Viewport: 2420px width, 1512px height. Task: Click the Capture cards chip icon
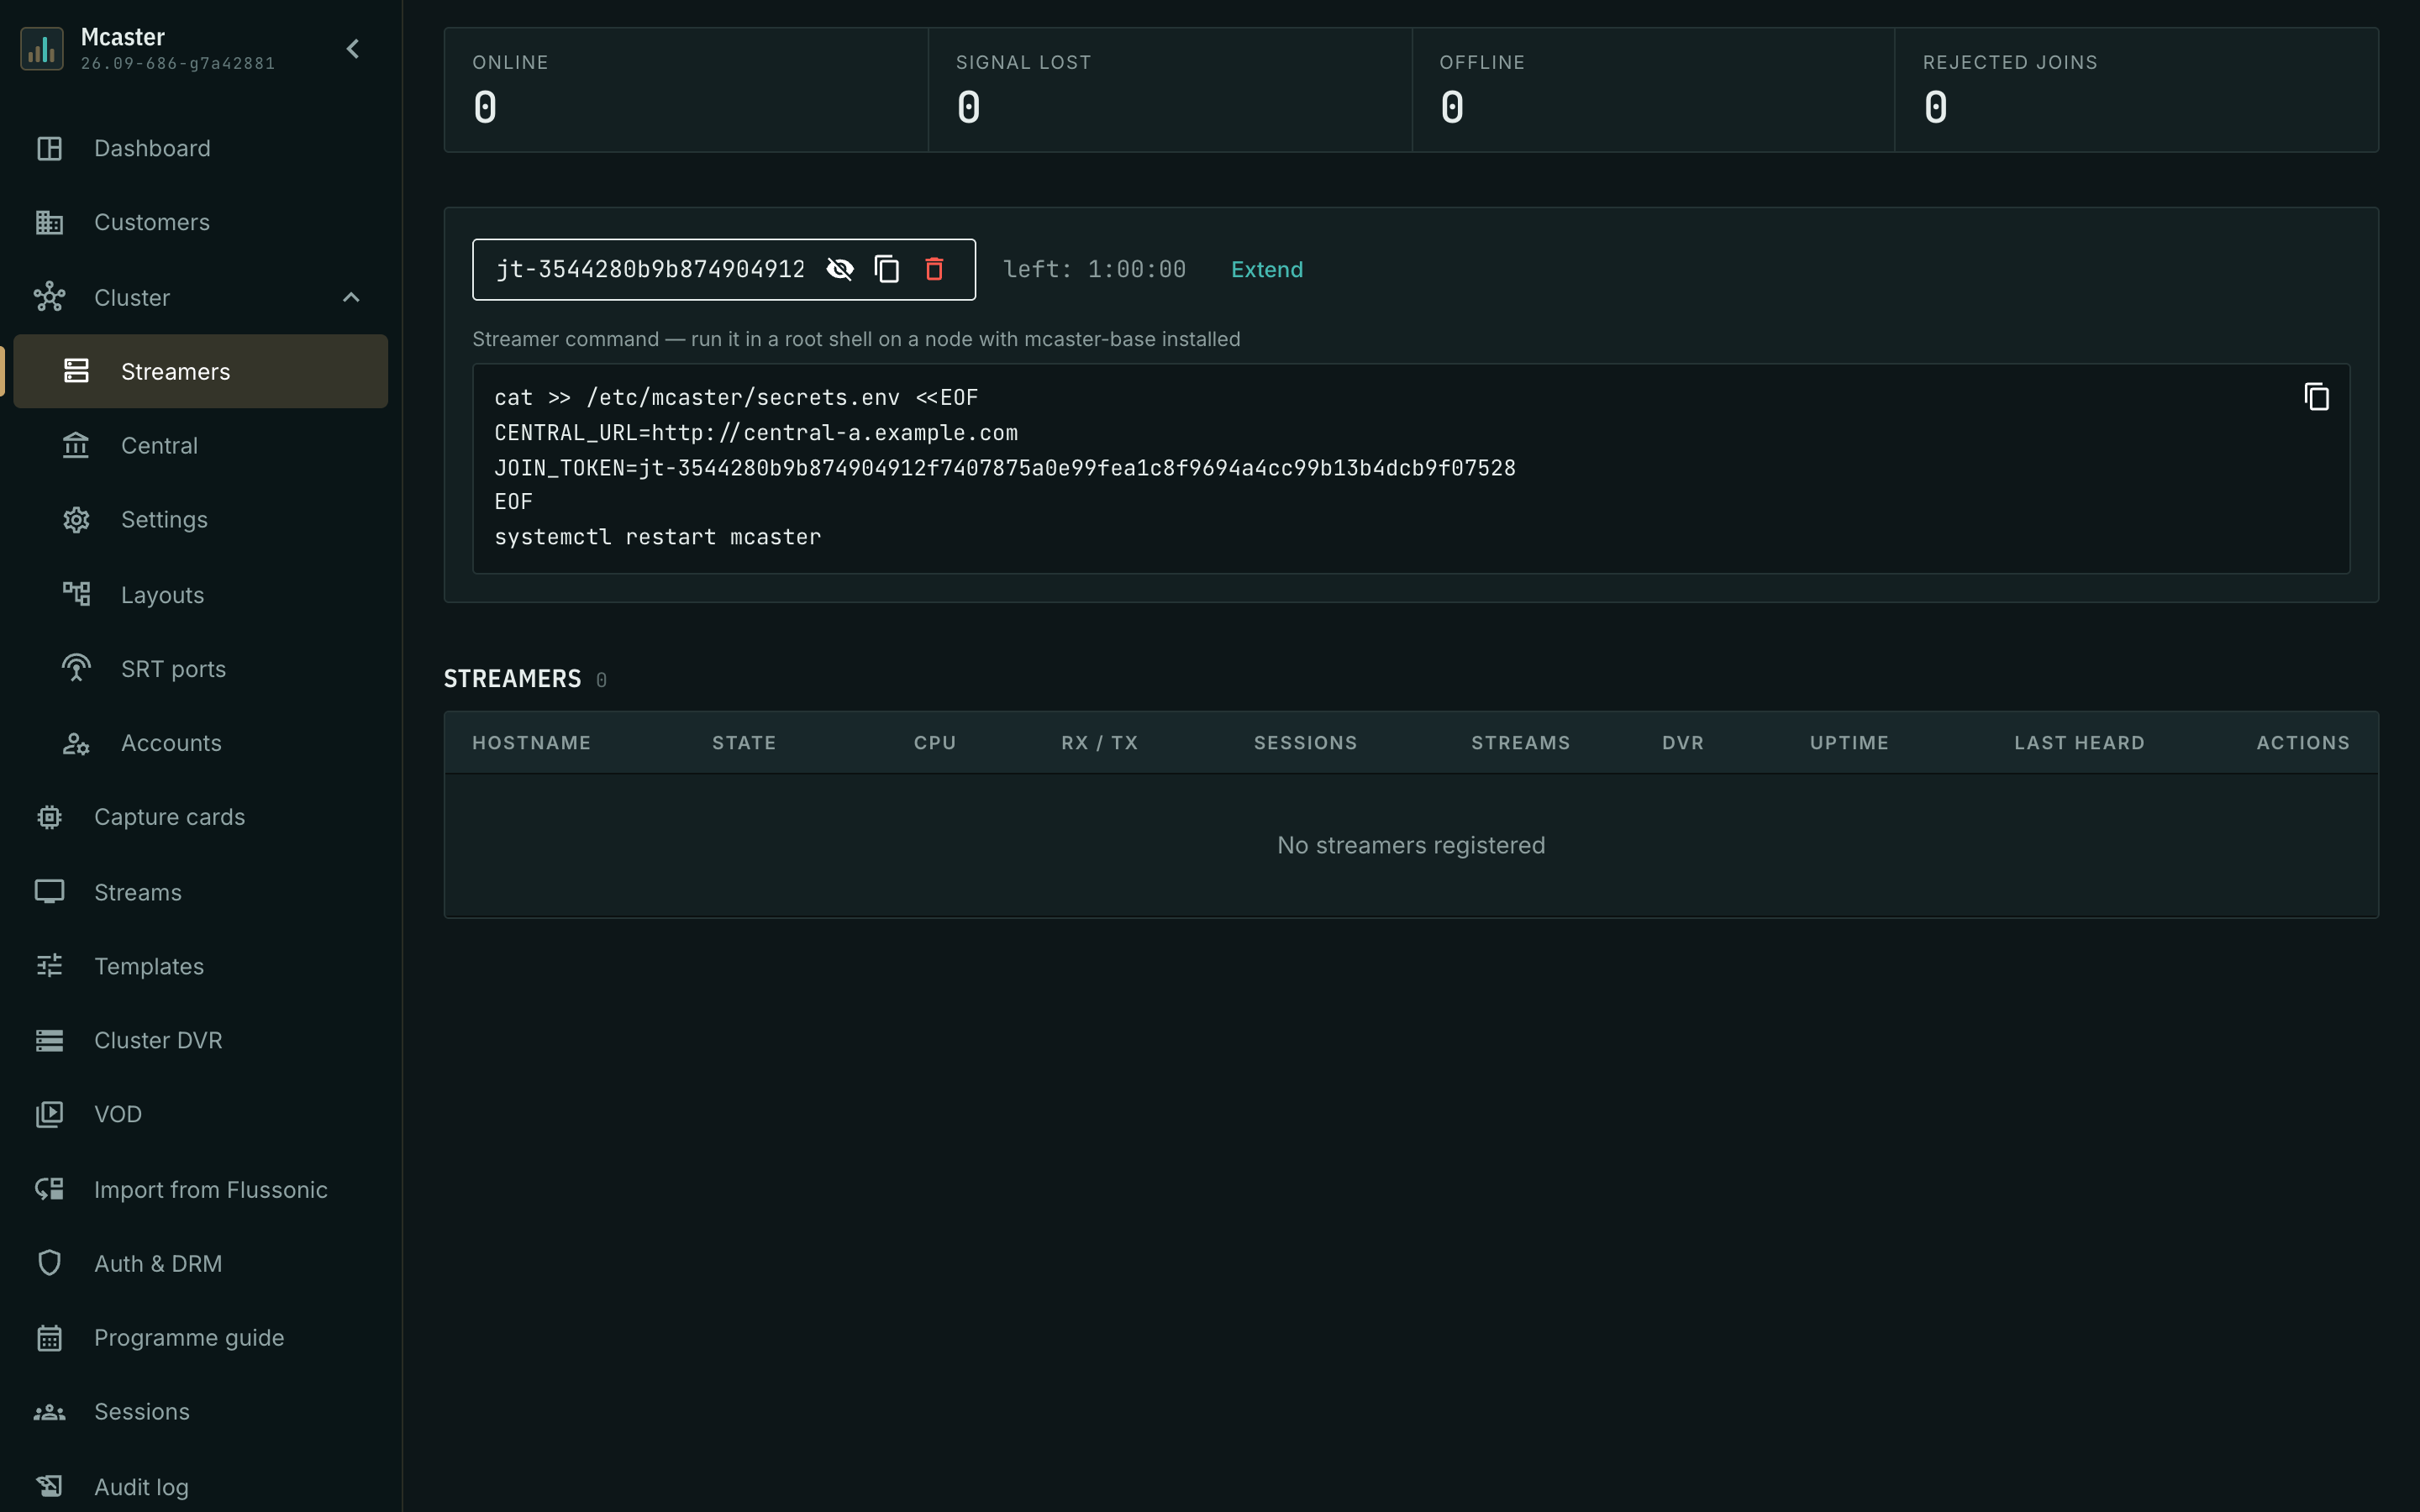49,817
